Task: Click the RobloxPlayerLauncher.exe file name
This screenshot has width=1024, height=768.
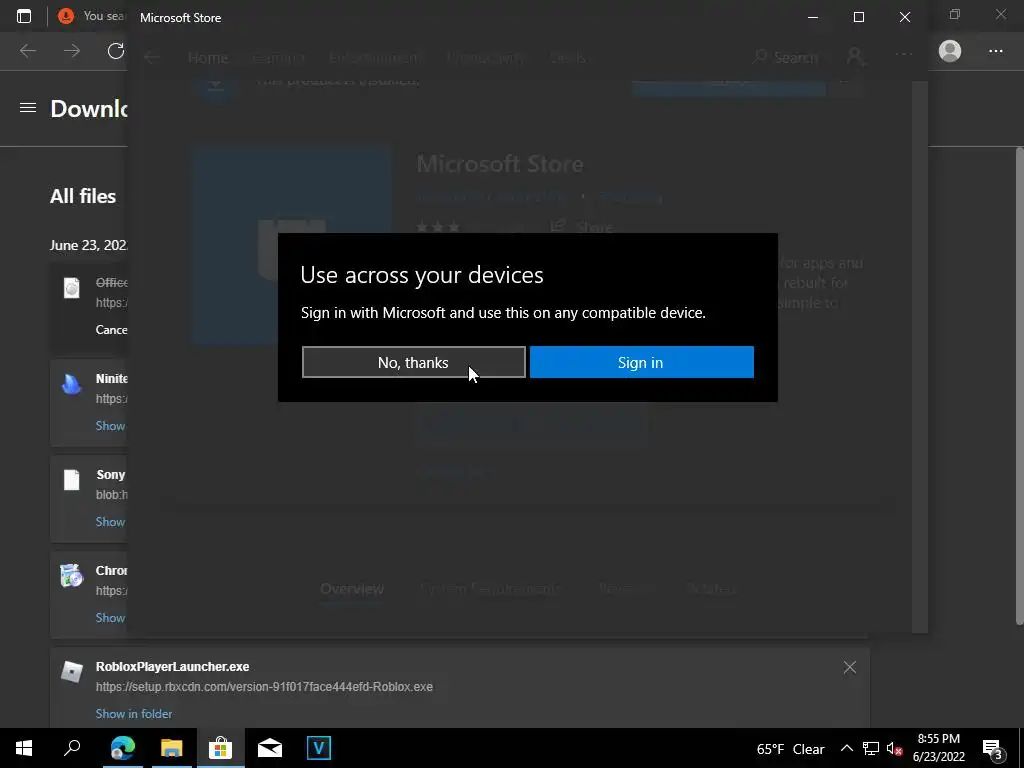Action: click(172, 667)
